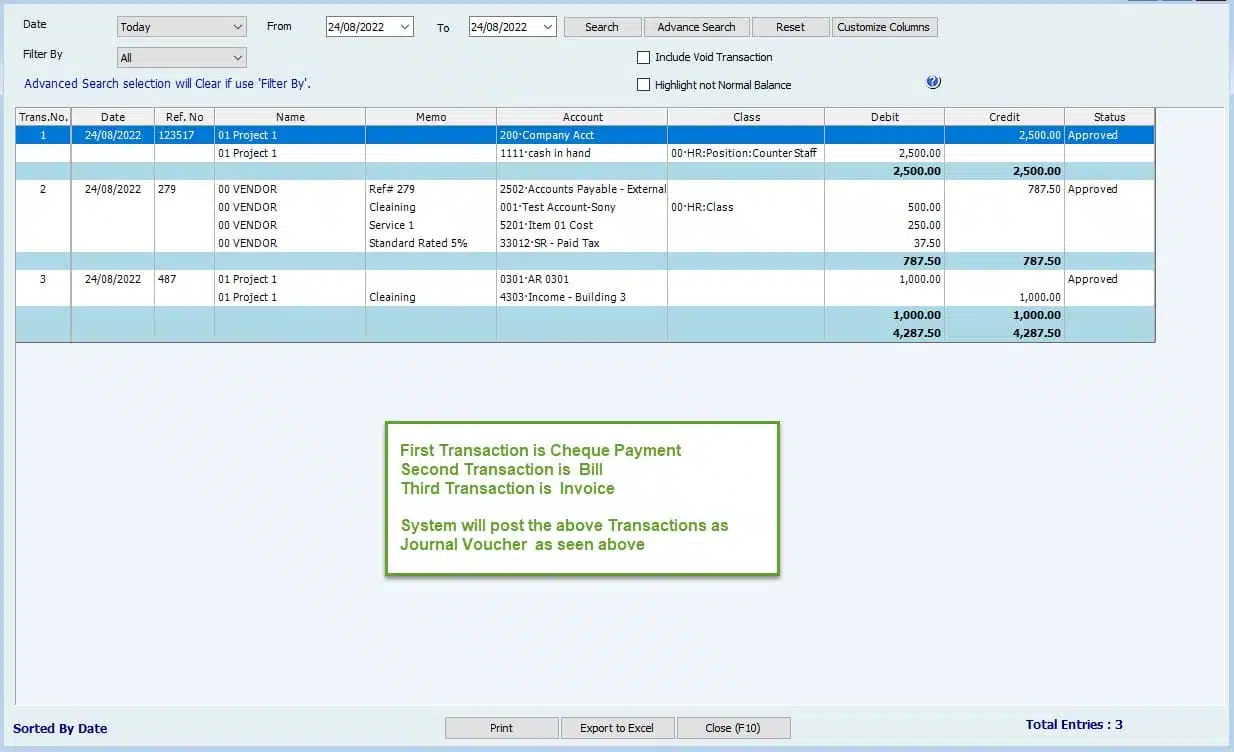Click the Standard Rated 5% memo cell
The width and height of the screenshot is (1234, 752).
tap(431, 243)
